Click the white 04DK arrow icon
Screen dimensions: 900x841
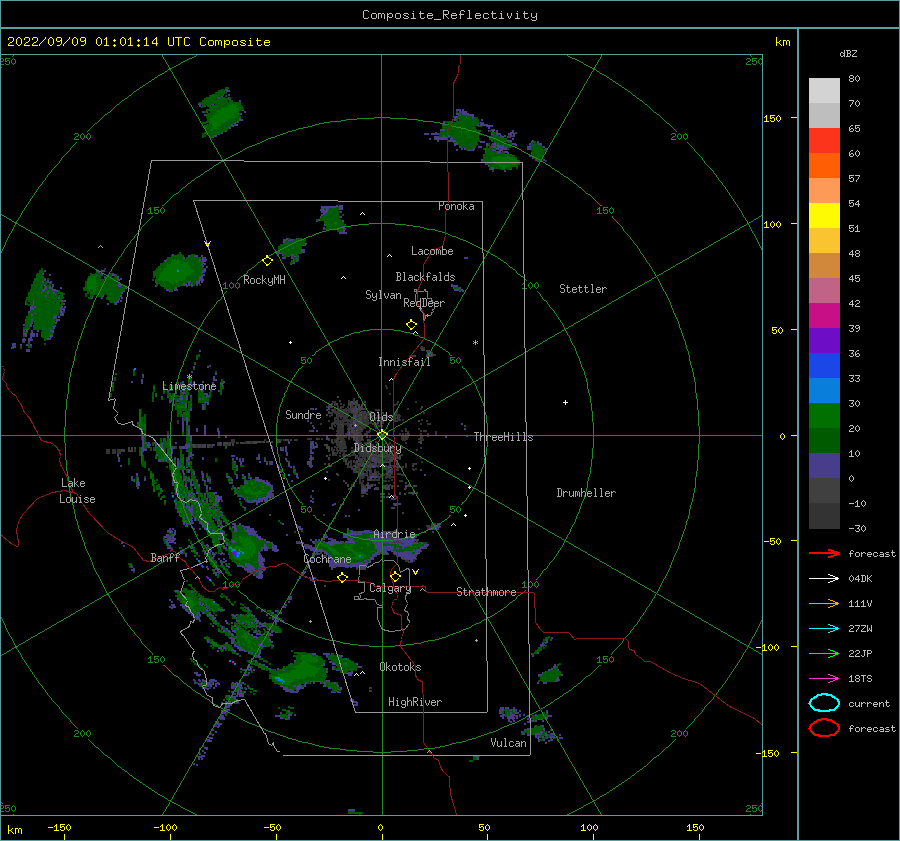tap(824, 578)
